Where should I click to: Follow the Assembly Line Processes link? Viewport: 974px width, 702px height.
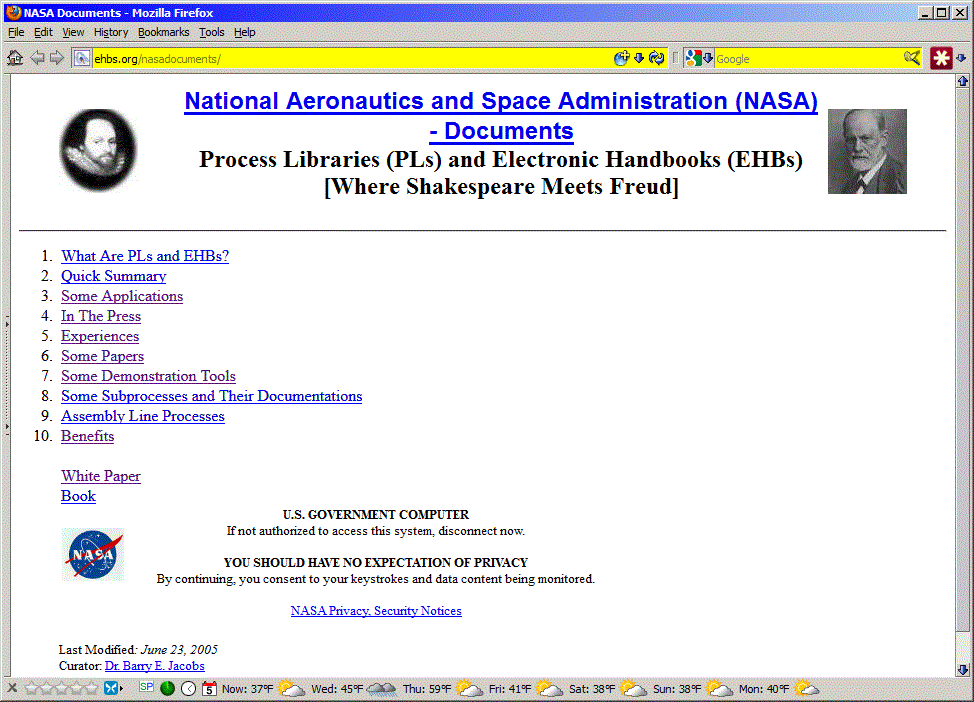point(143,416)
